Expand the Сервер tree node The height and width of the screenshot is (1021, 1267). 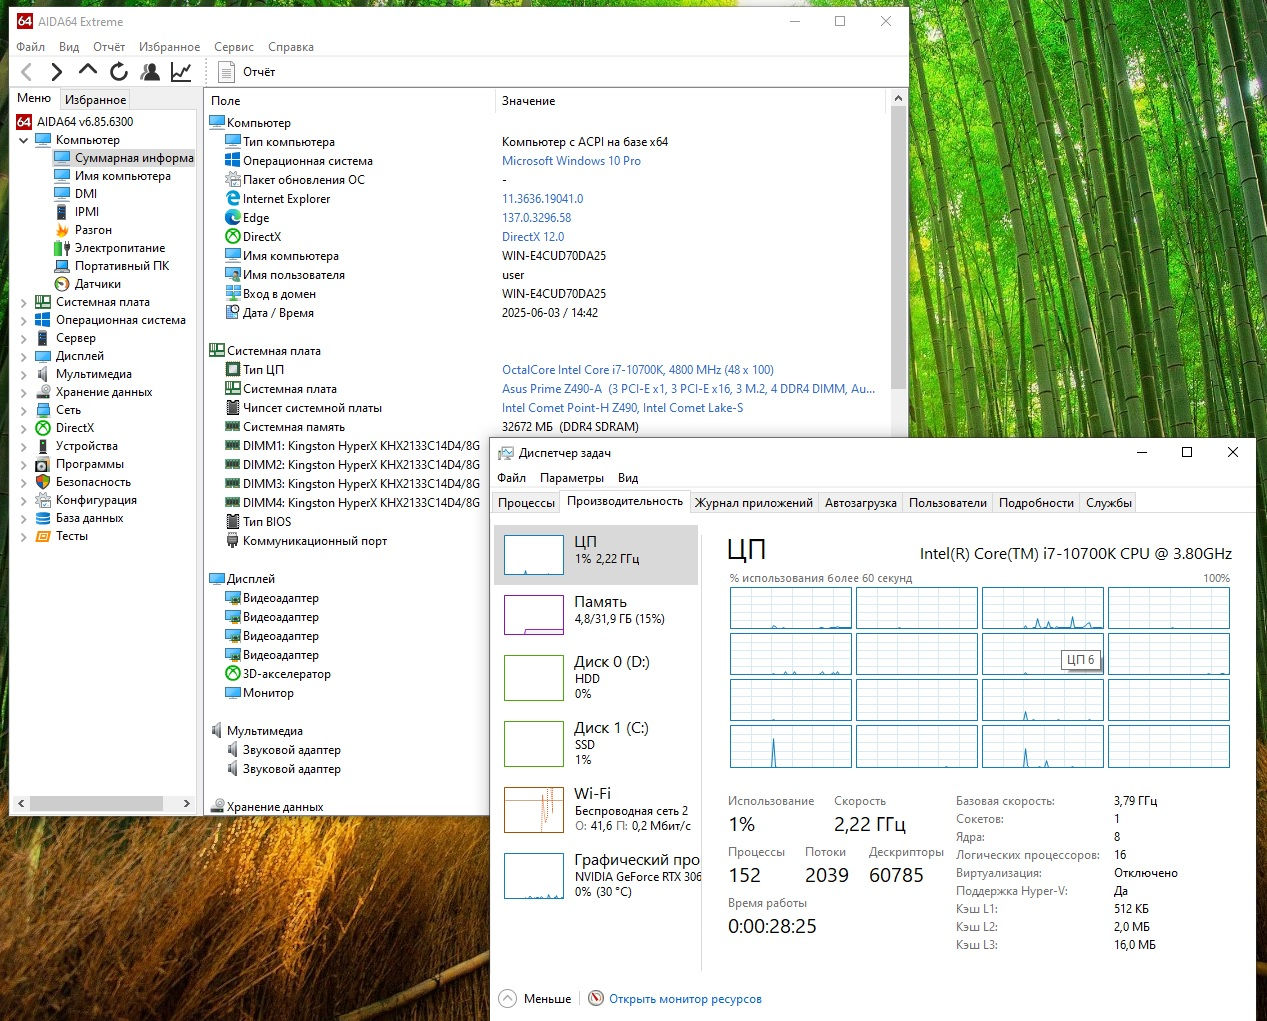click(x=24, y=338)
